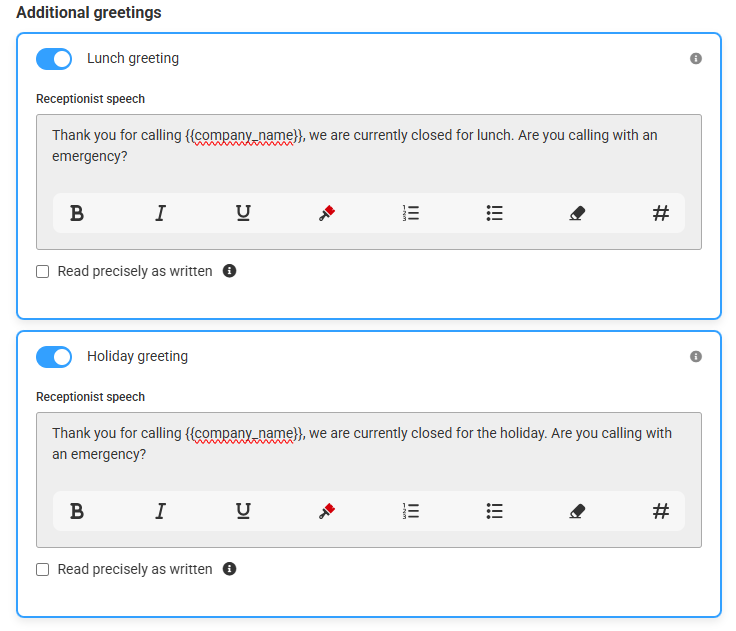The height and width of the screenshot is (631, 736).
Task: Open info icon beside Lunch greeting header
Action: pos(696,59)
